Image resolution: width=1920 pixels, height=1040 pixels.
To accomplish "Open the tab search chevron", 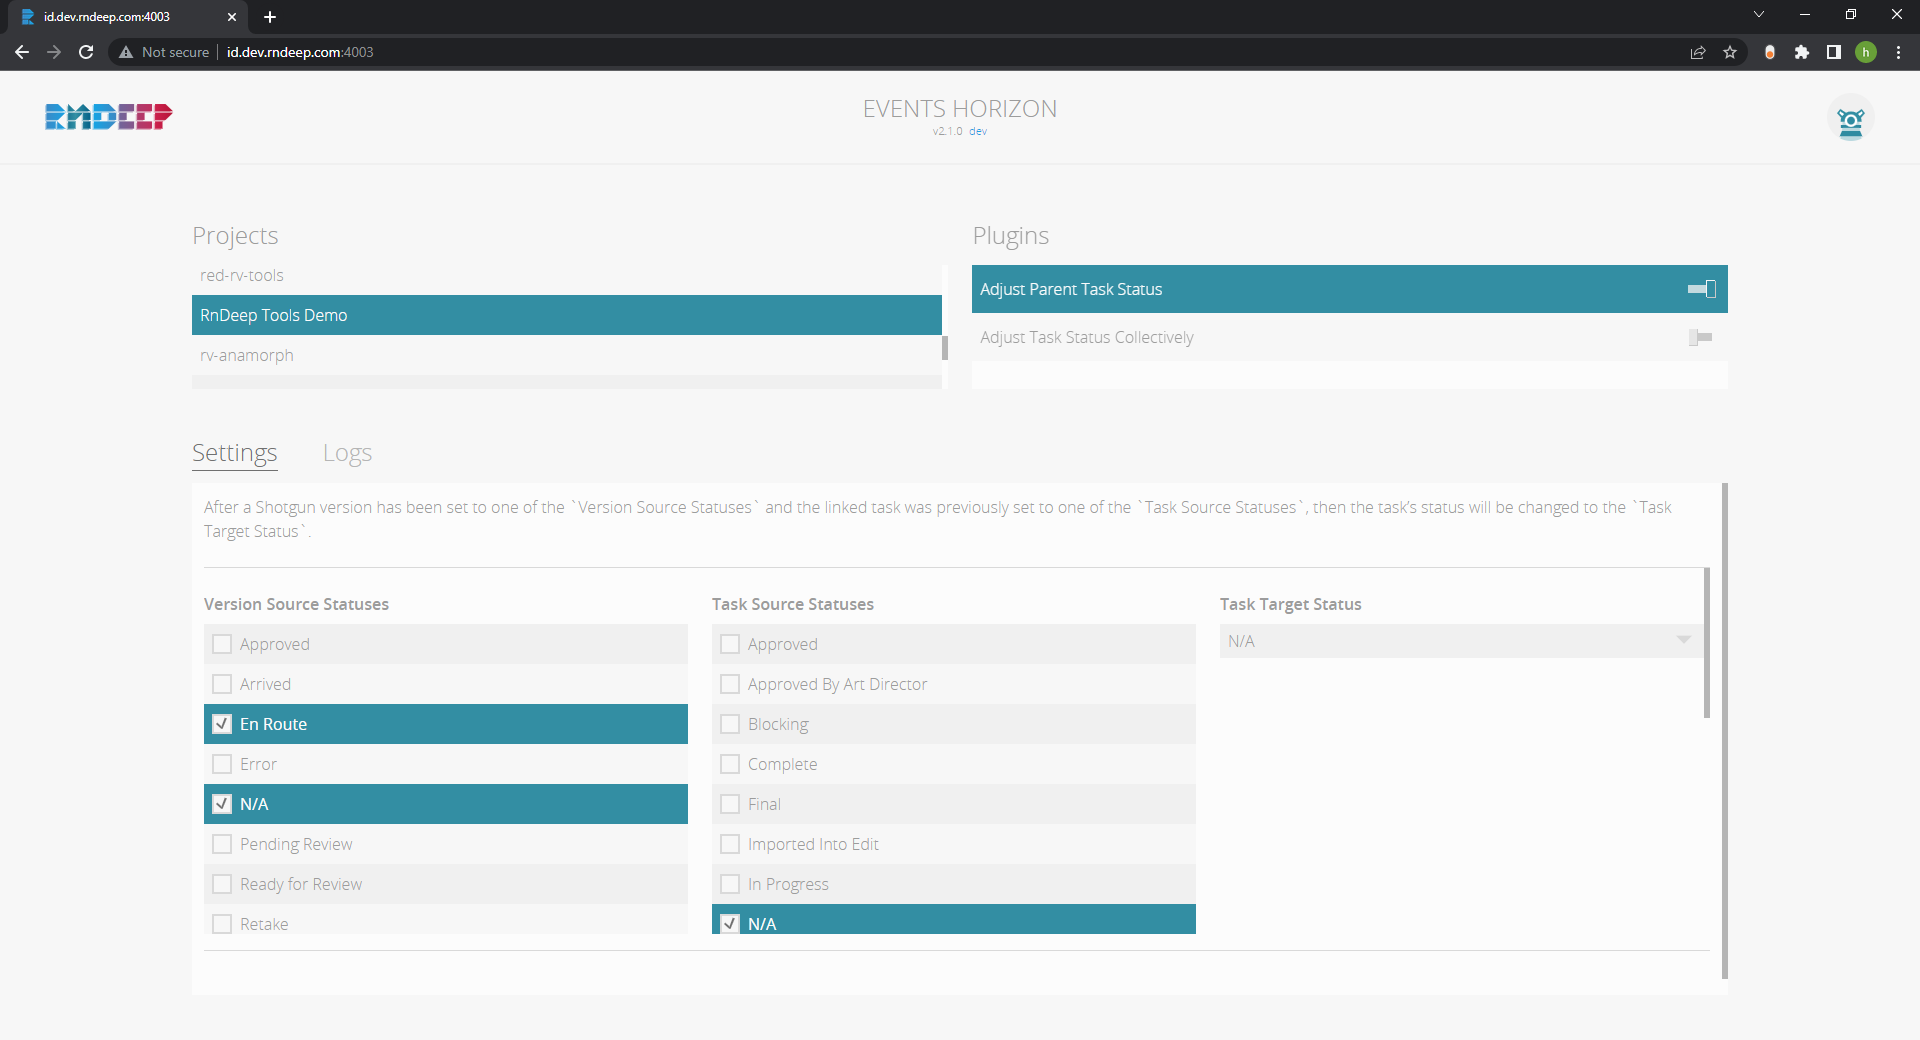I will [1759, 15].
